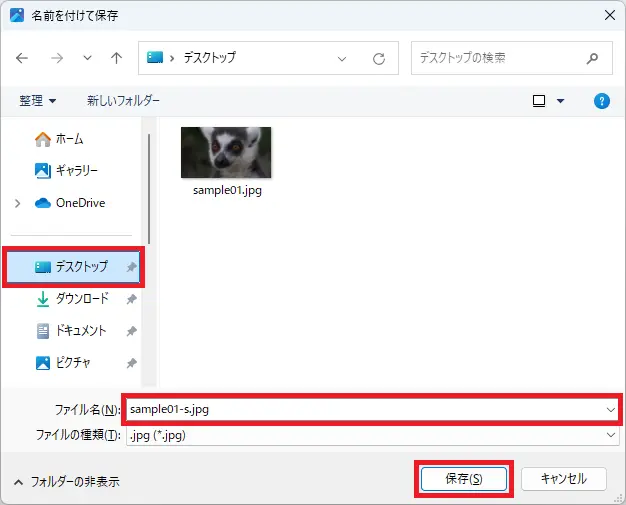Image resolution: width=626 pixels, height=505 pixels.
Task: Go up one folder level
Action: click(116, 58)
